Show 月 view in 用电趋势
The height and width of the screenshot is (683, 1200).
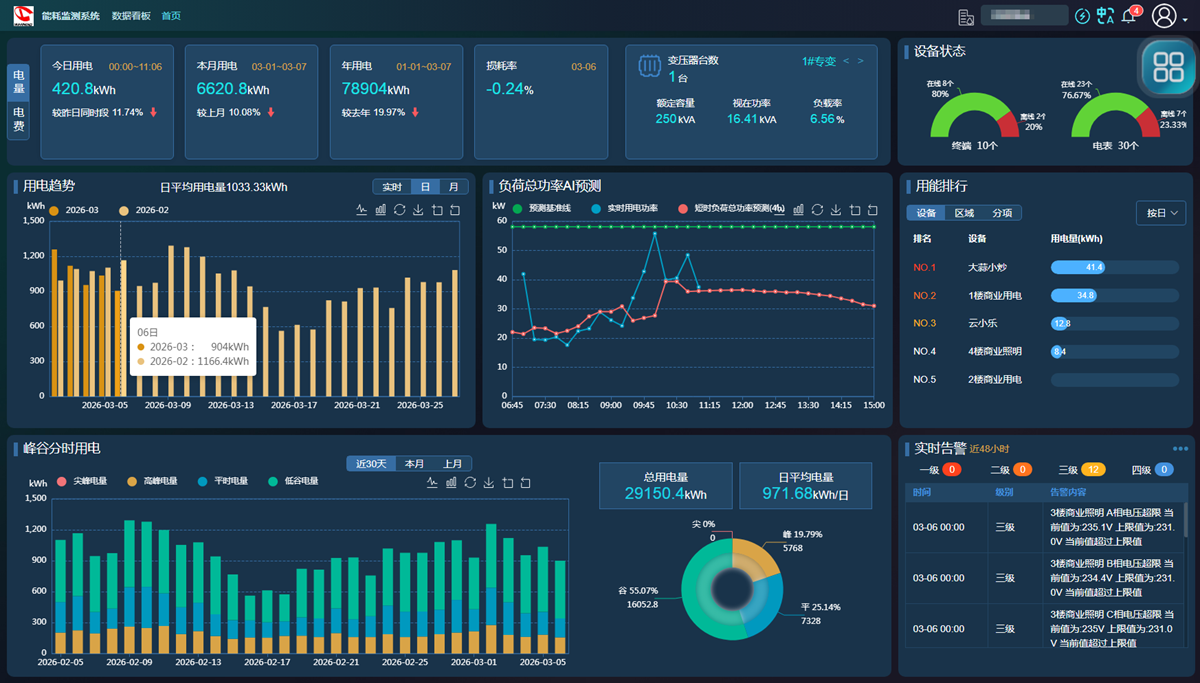click(453, 187)
